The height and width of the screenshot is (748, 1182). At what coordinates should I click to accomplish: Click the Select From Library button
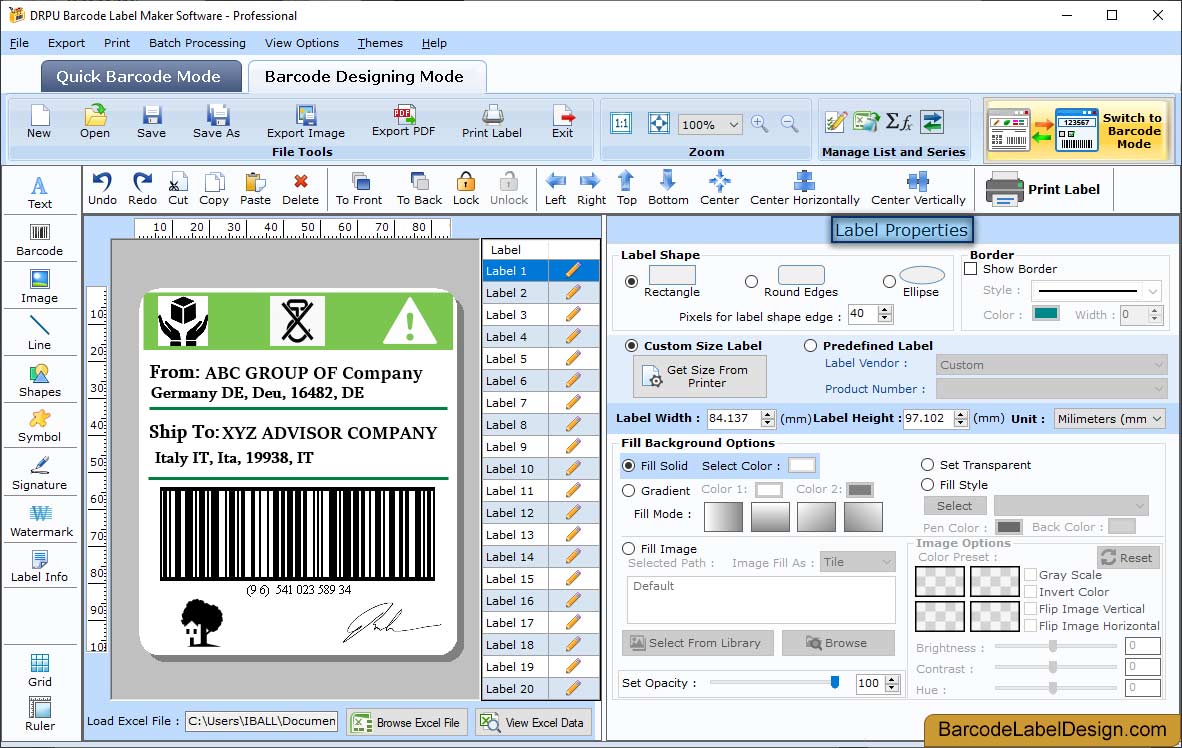click(698, 643)
